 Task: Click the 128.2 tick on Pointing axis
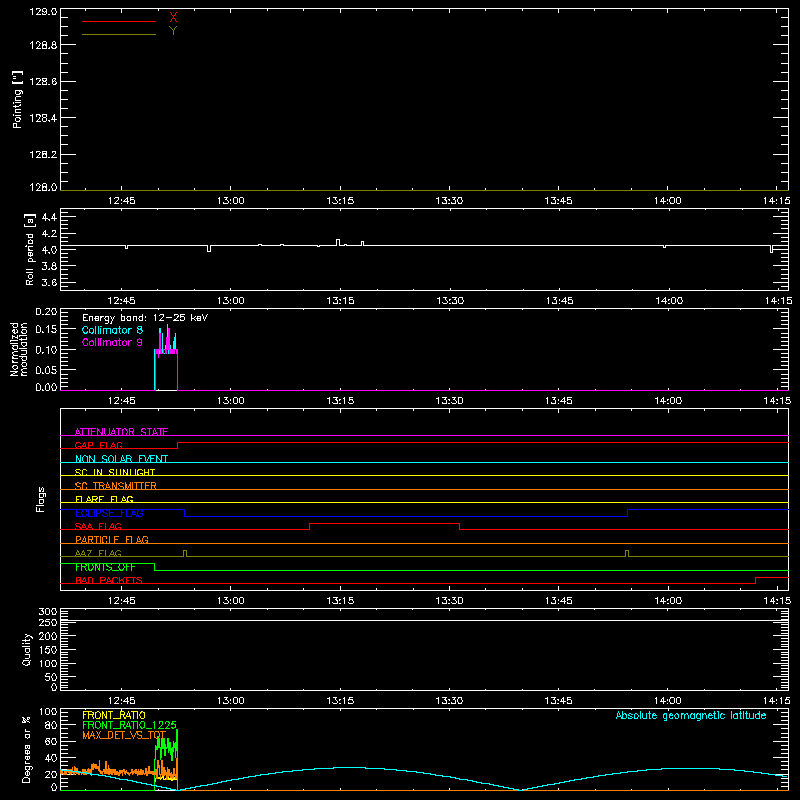(x=43, y=155)
